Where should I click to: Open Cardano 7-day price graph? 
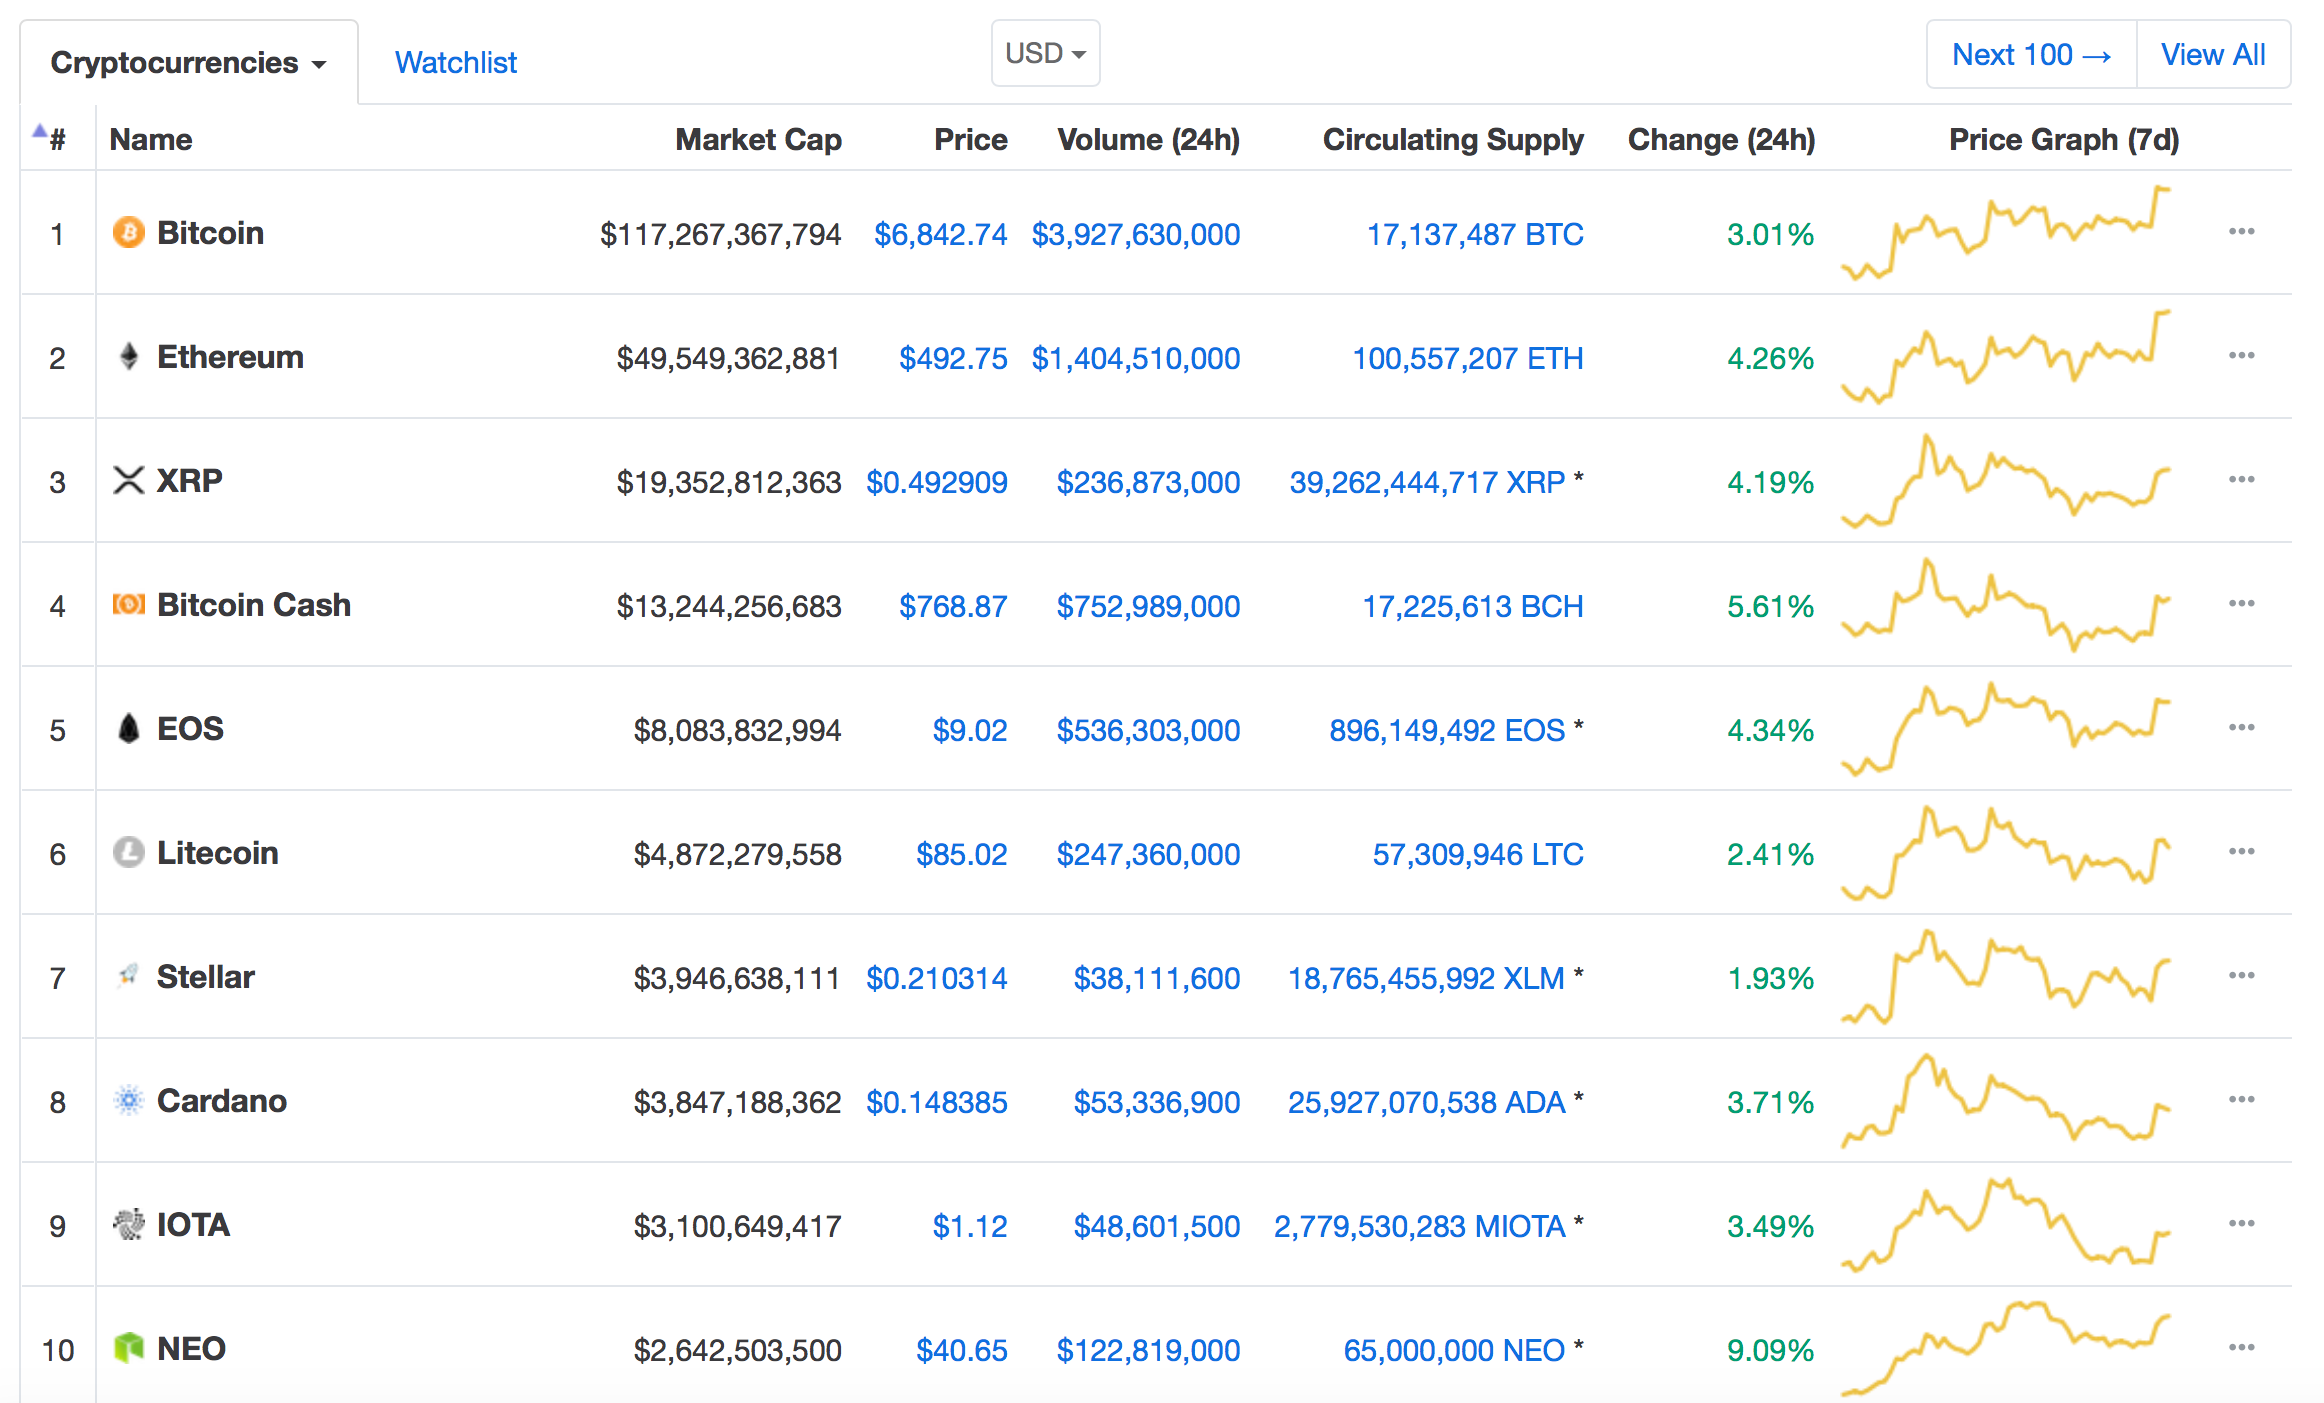coord(2006,1100)
